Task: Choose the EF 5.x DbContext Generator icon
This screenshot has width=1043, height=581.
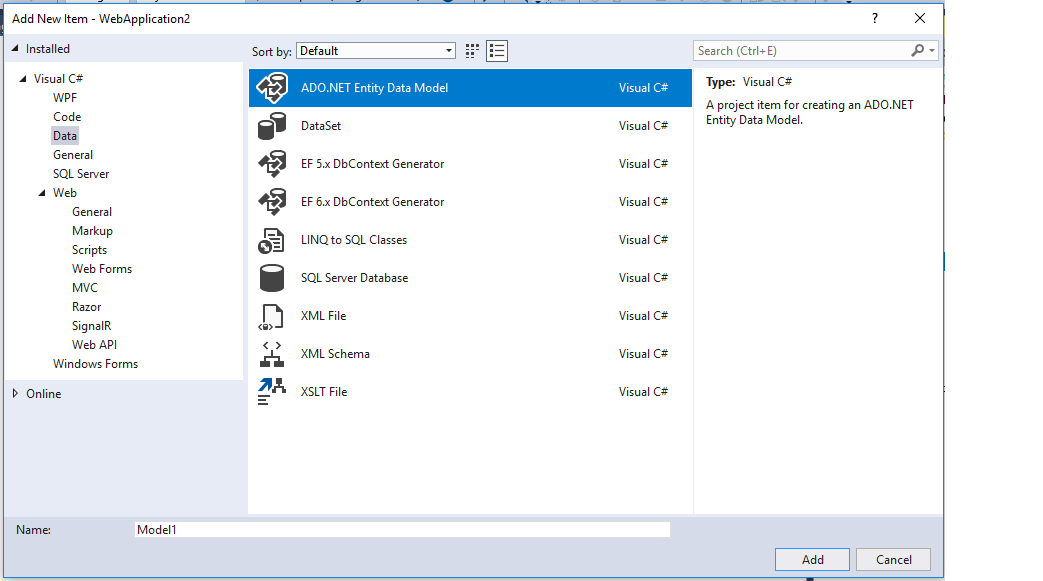Action: 272,164
